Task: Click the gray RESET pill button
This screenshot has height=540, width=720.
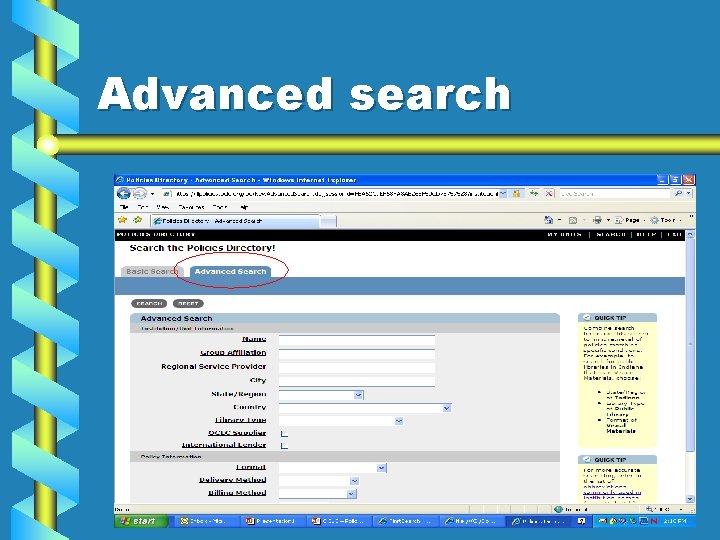Action: click(x=188, y=304)
